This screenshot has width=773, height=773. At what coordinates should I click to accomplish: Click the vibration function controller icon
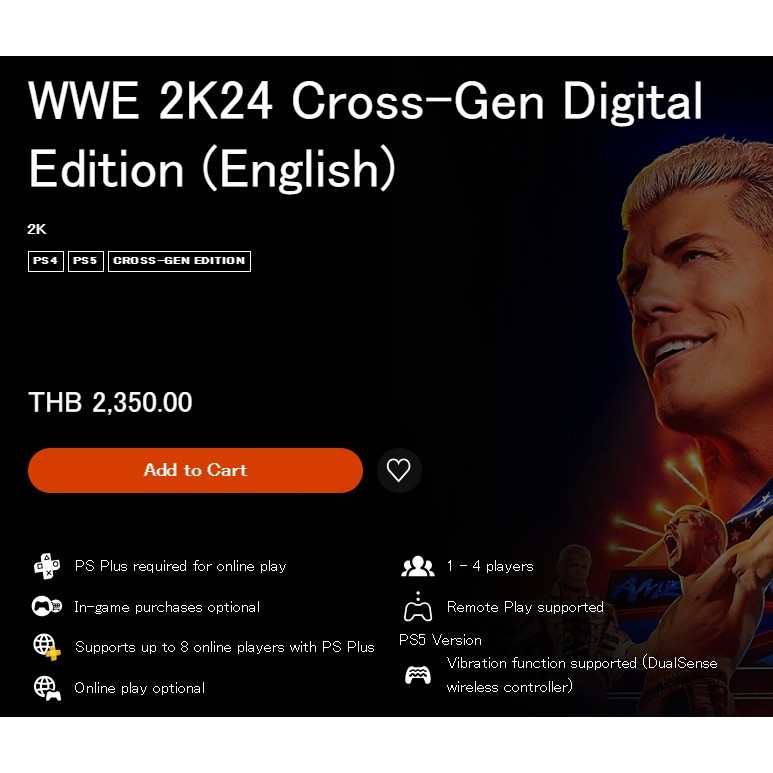coord(418,675)
